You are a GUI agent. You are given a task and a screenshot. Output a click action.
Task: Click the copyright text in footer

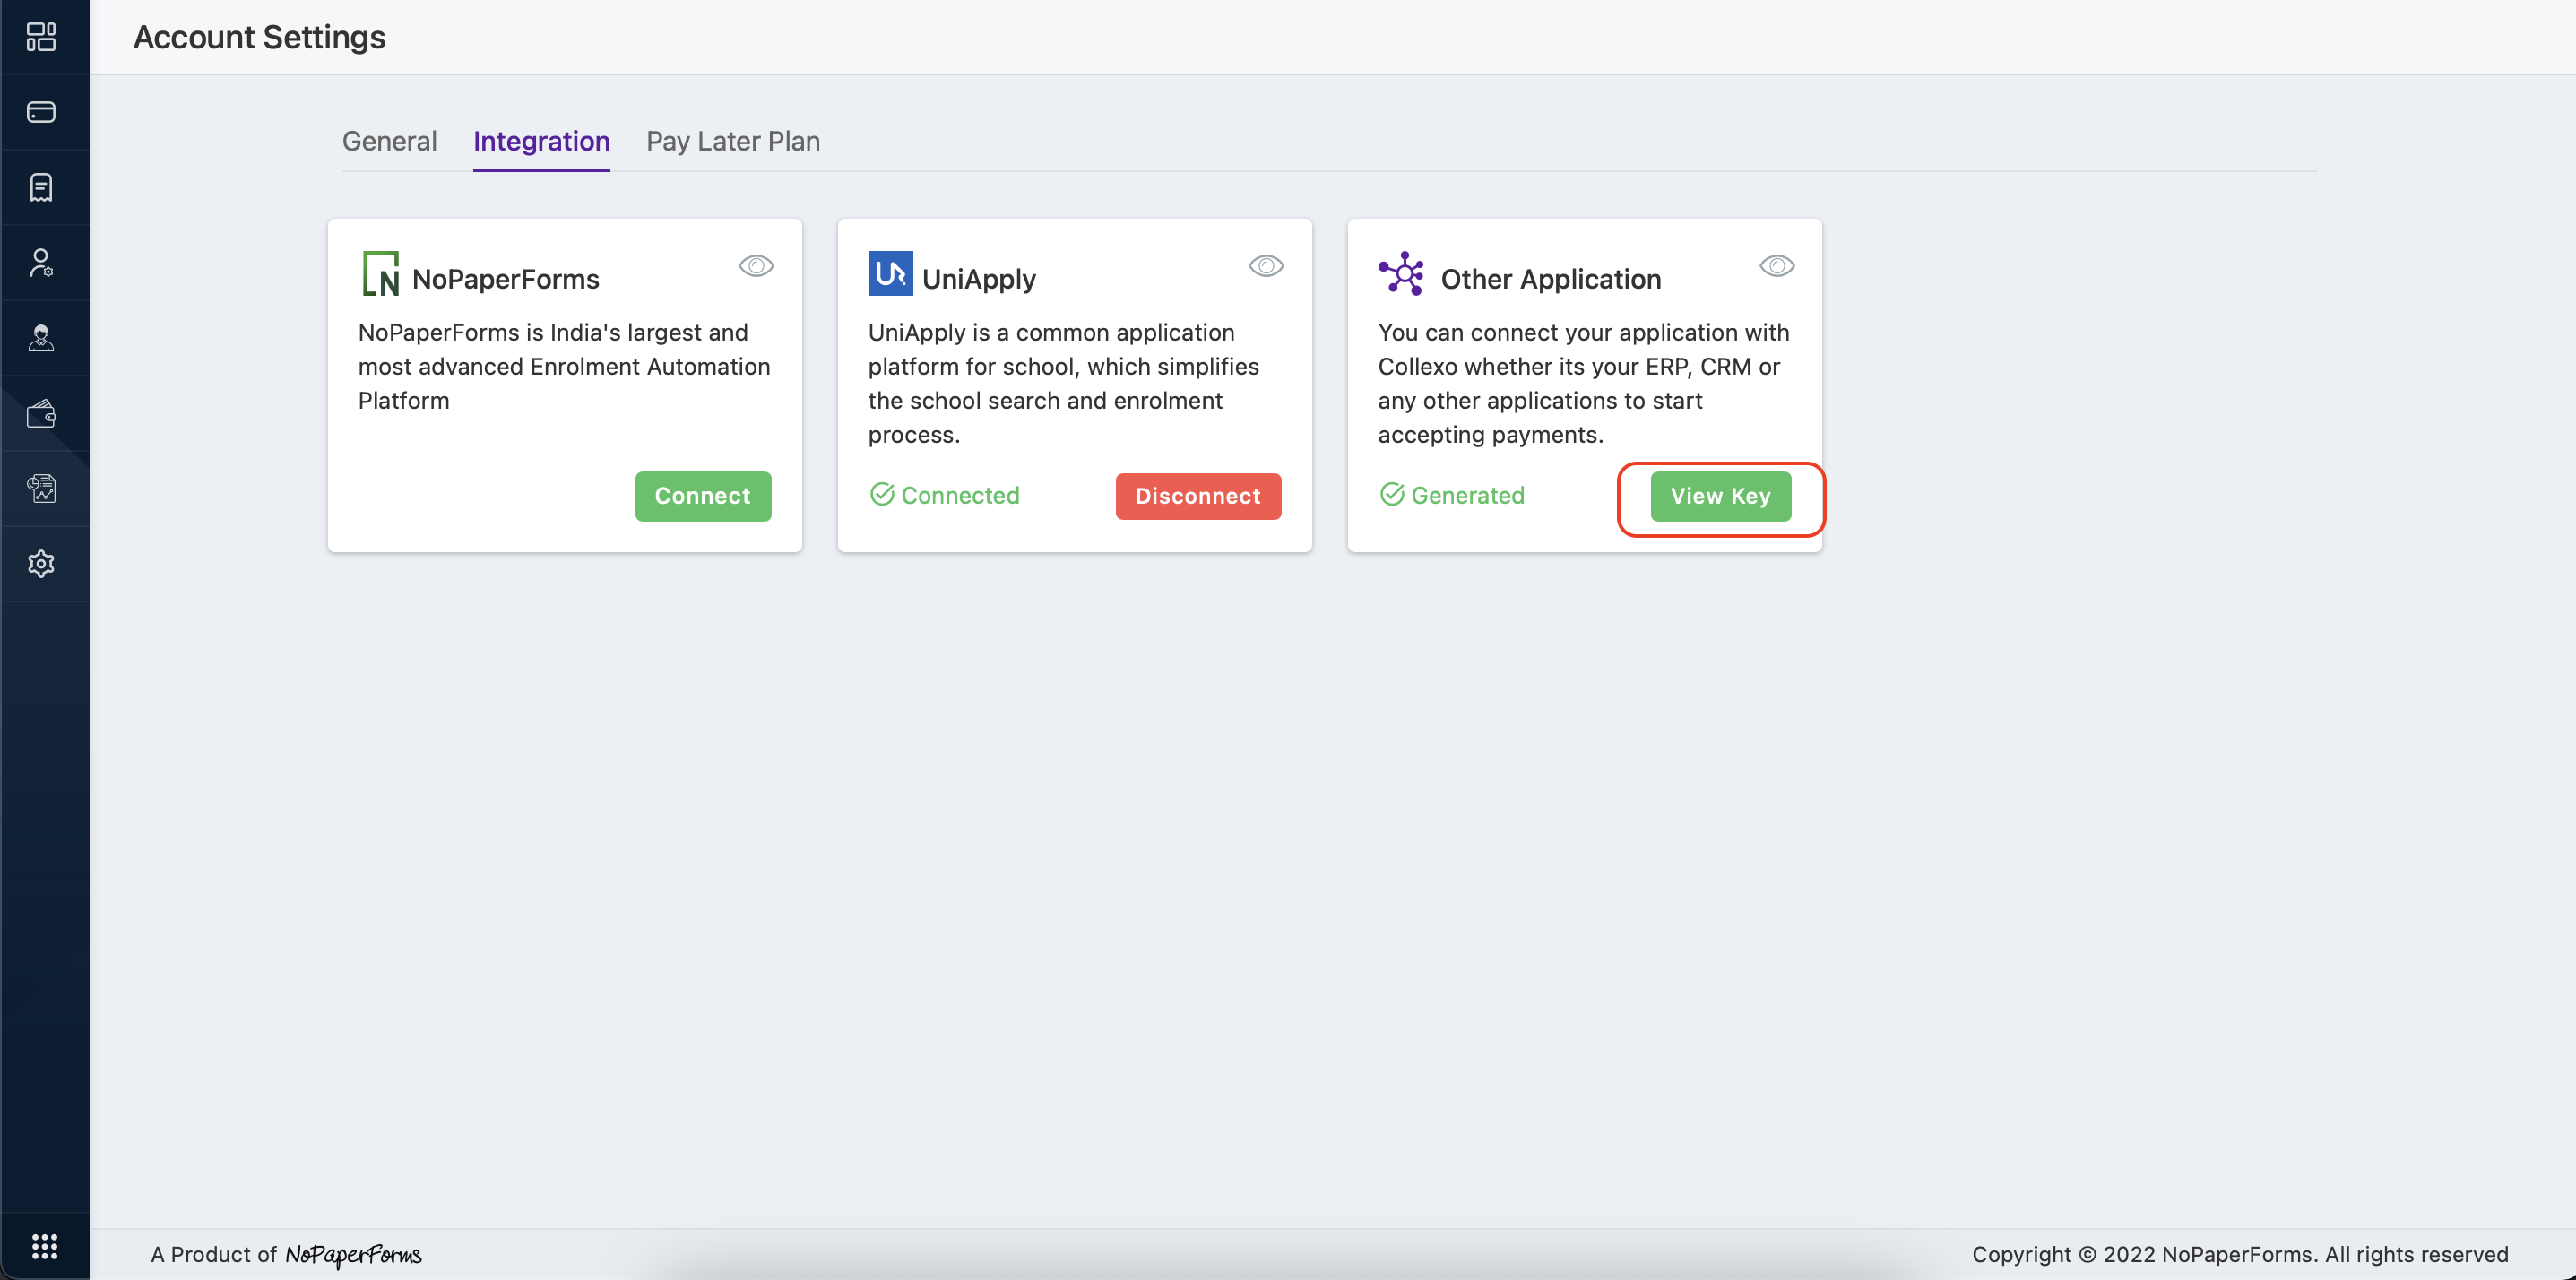[x=2240, y=1254]
